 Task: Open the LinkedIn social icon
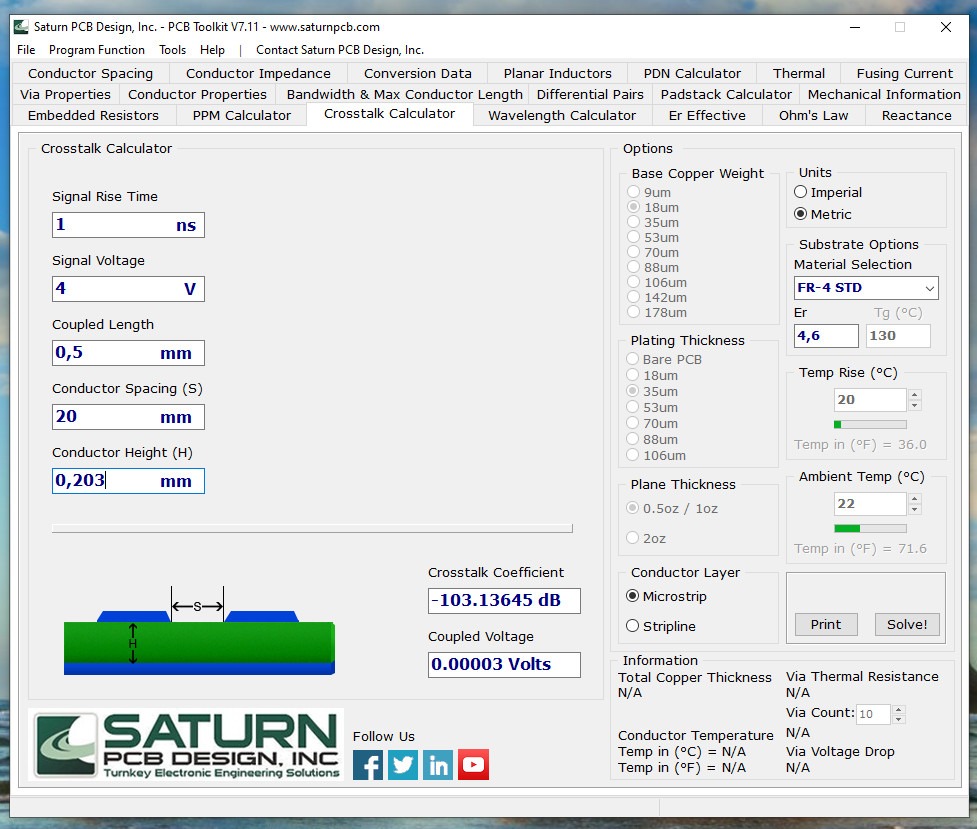(x=438, y=765)
